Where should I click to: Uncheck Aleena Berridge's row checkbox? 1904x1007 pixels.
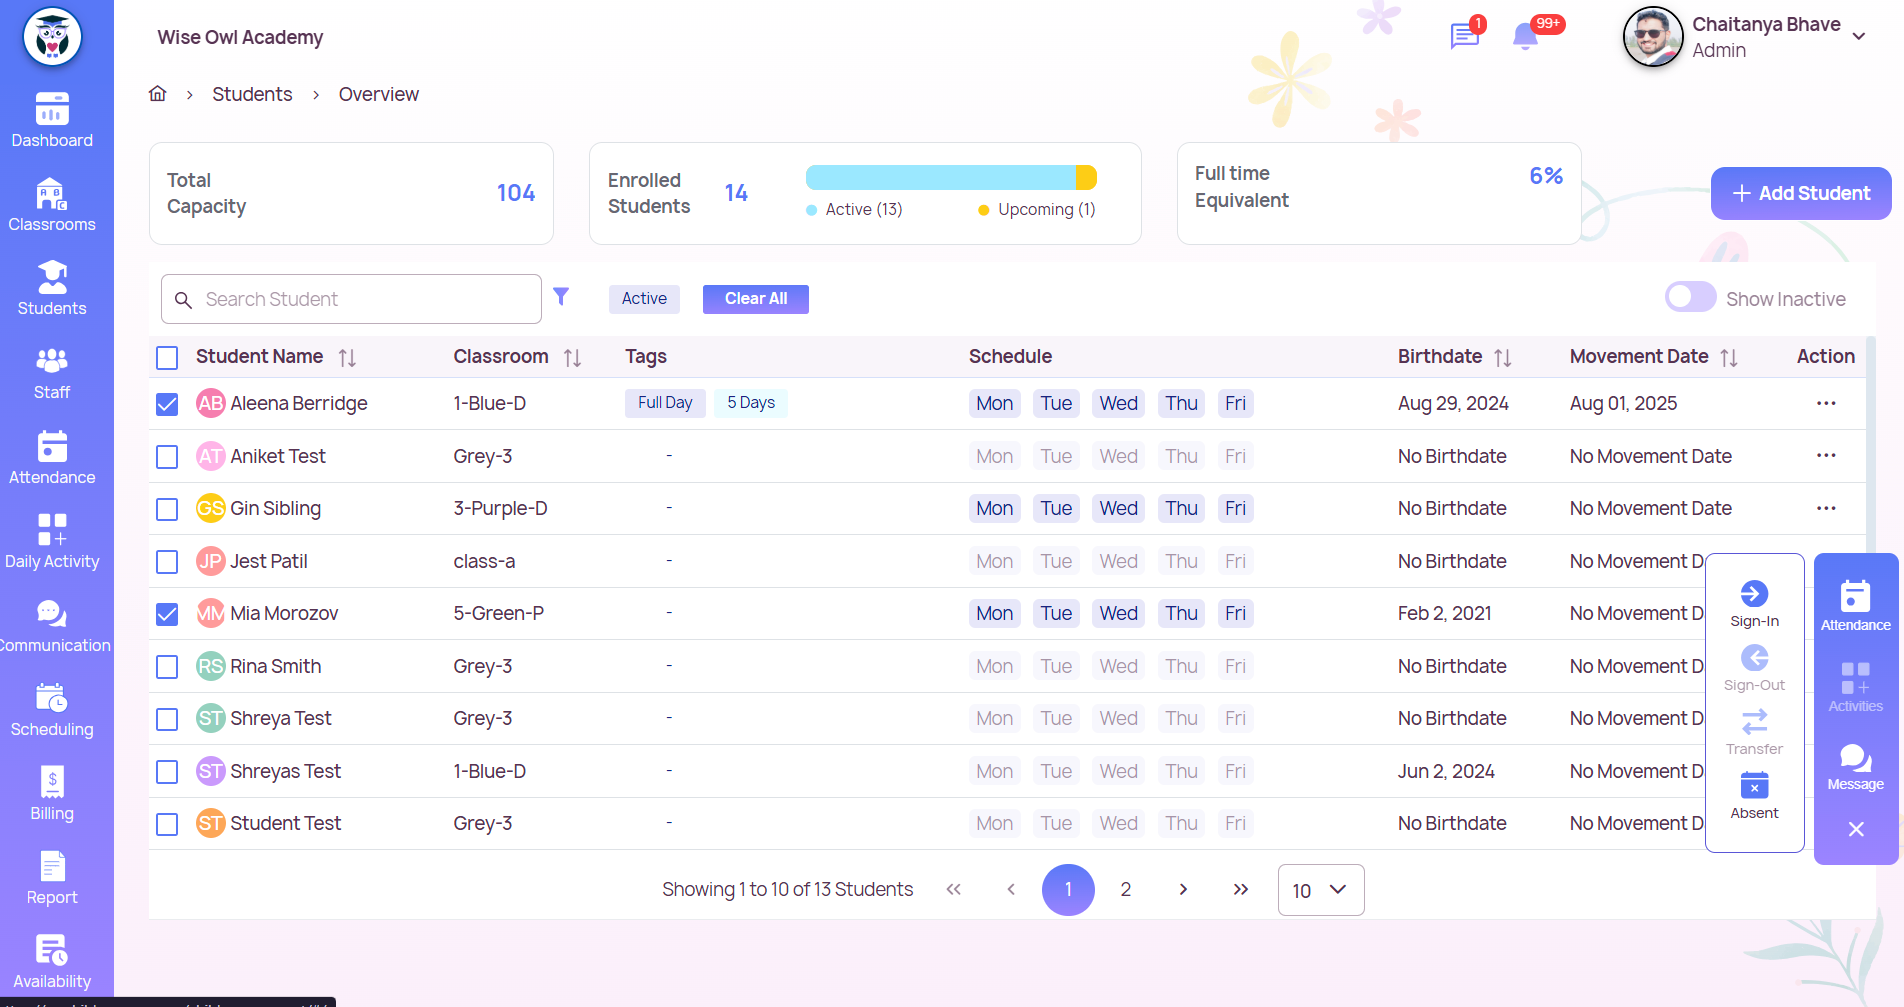(167, 404)
